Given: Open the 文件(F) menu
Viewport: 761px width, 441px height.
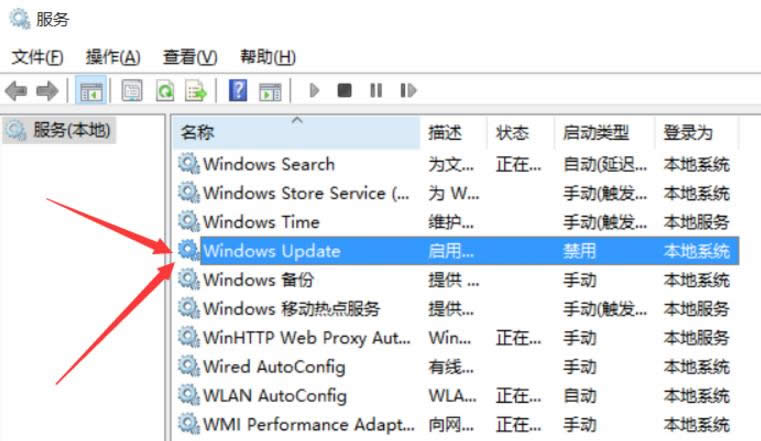Looking at the screenshot, I should coord(38,57).
